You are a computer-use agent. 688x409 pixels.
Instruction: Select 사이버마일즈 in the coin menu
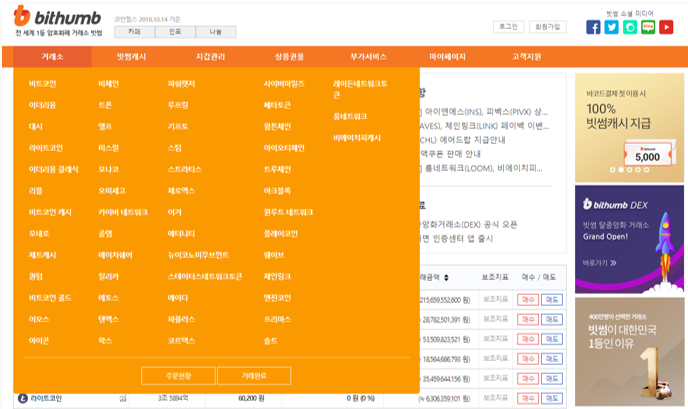tap(284, 84)
